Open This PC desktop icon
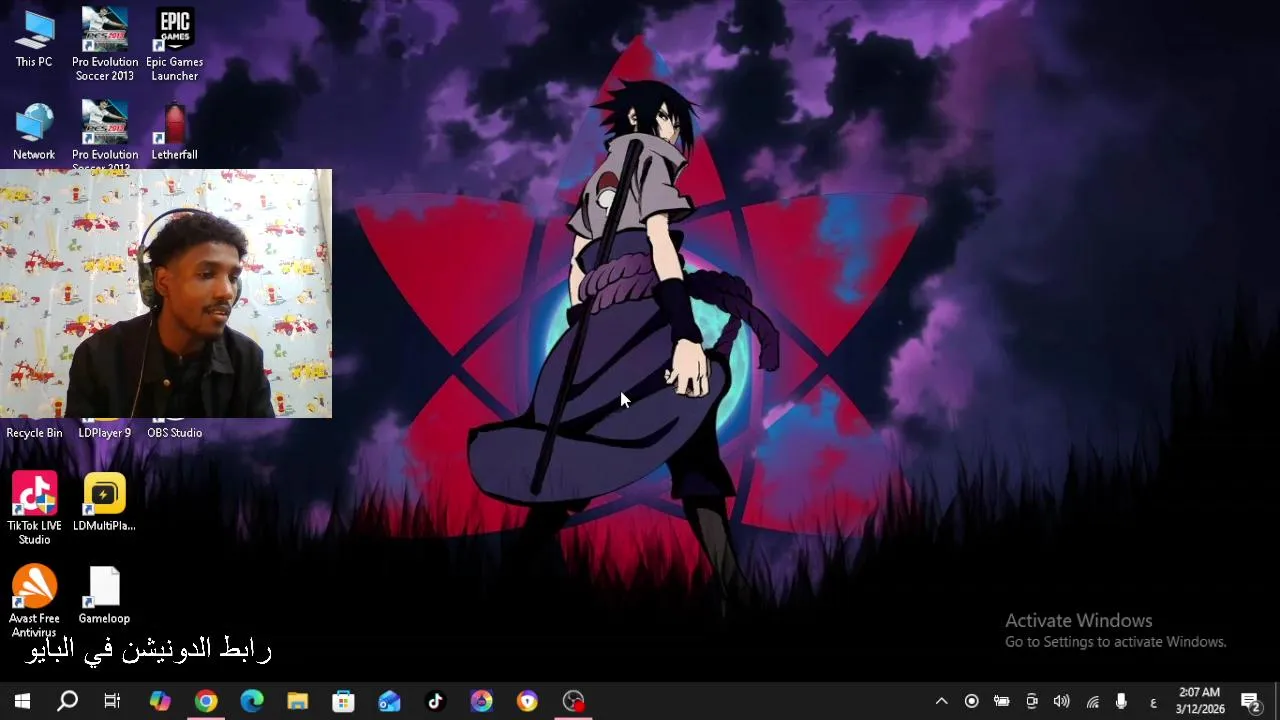The image size is (1280, 720). (x=34, y=39)
